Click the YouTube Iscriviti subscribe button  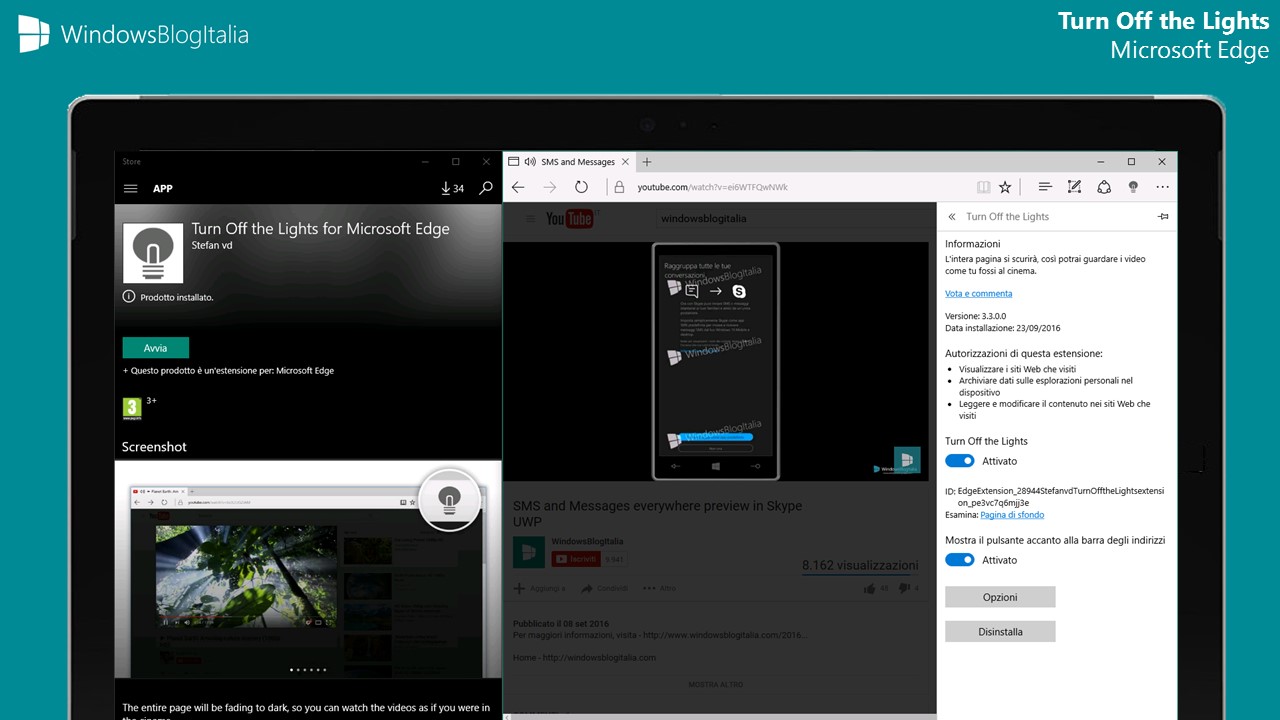[576, 559]
